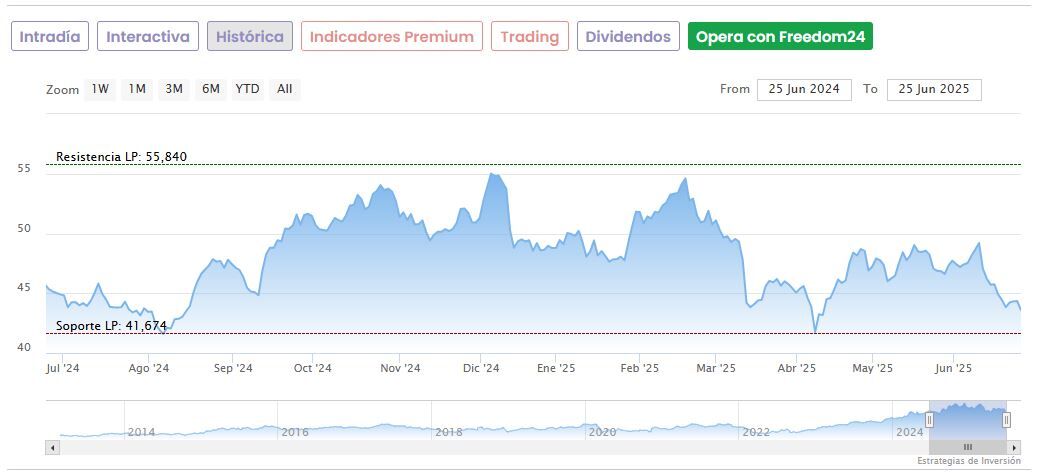Click the To date field

[934, 89]
